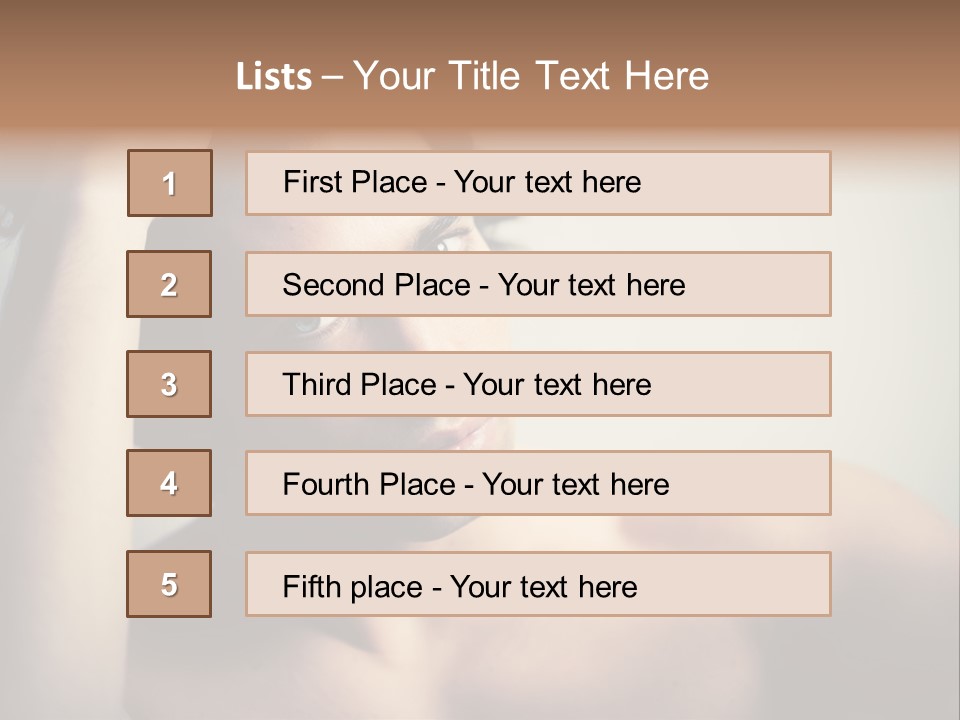Click the word "Third" in the list
Screen dimensions: 960x720
(318, 385)
